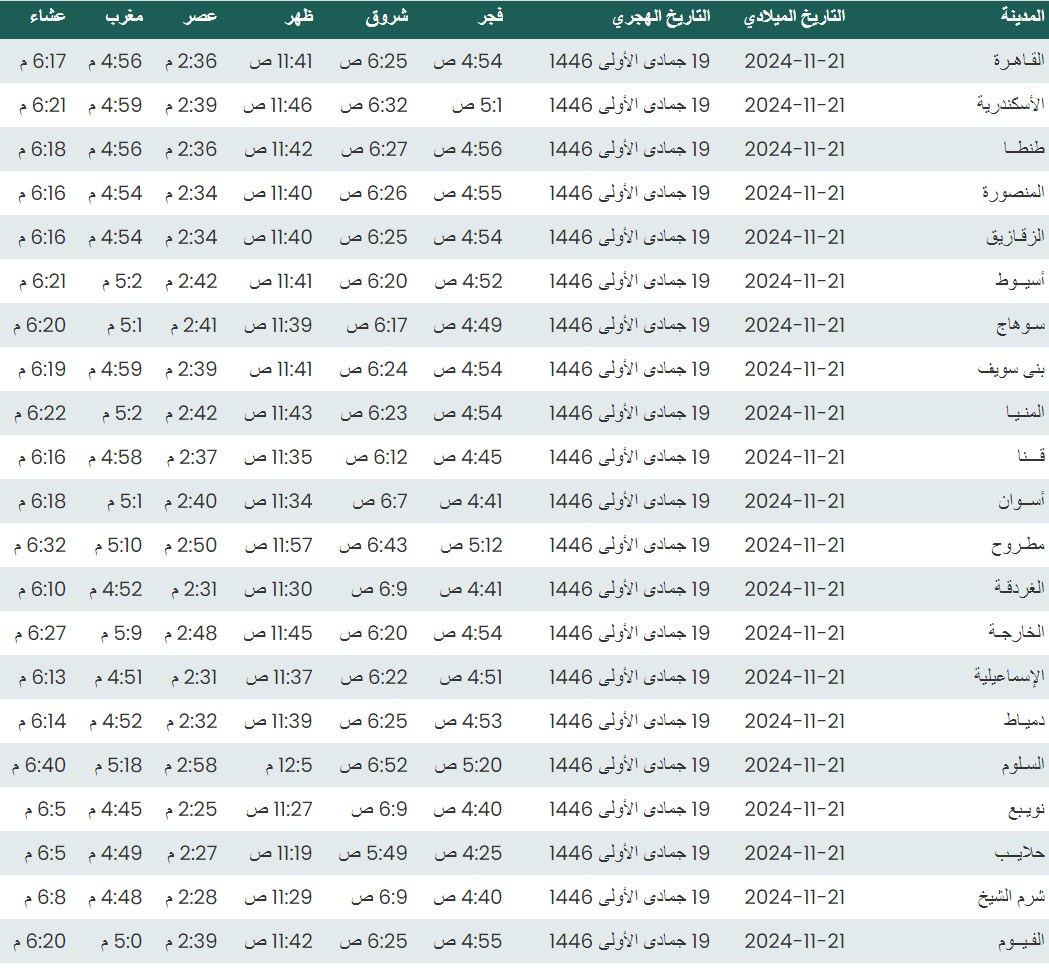Click the Gregorian date in الفيوم row
Screen dimensions: 1049x970
pos(794,941)
